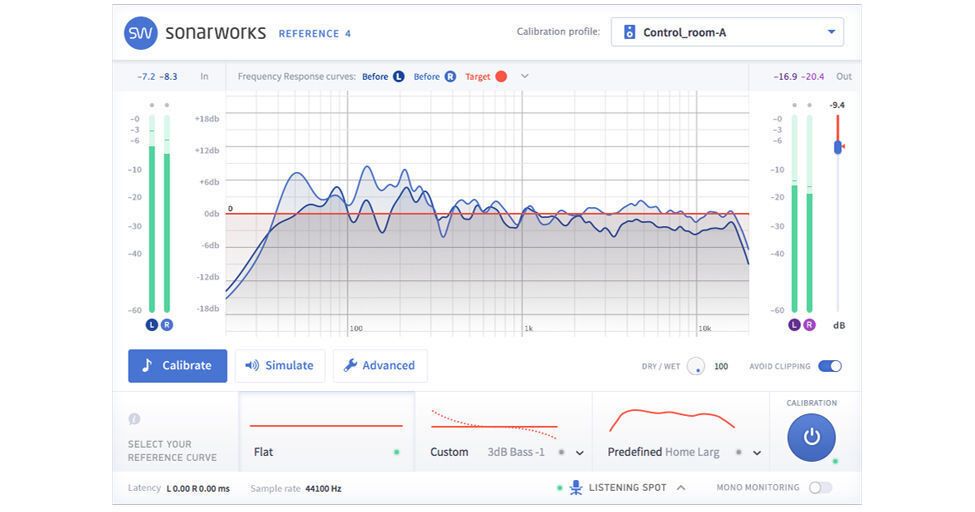This screenshot has height=512, width=975.
Task: Click the input level reading -7.2
Action: [x=147, y=77]
